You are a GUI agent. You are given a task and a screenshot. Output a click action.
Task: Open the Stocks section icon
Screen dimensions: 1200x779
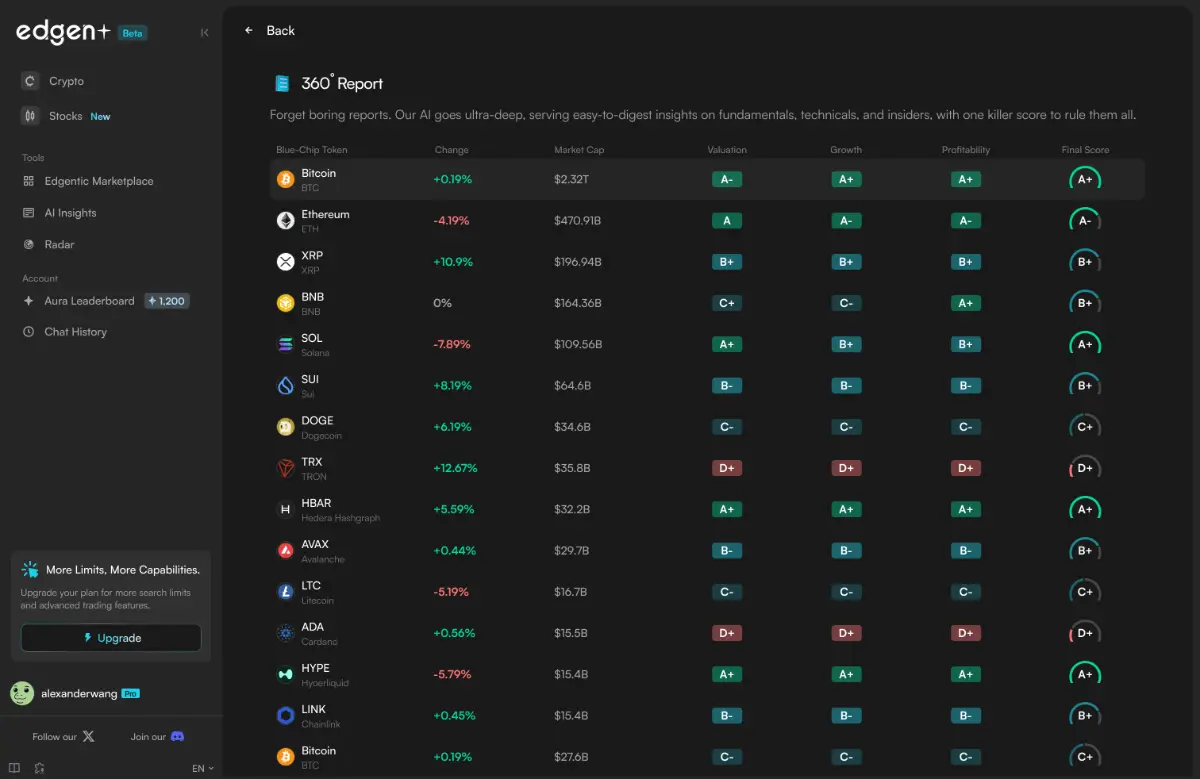(x=30, y=116)
